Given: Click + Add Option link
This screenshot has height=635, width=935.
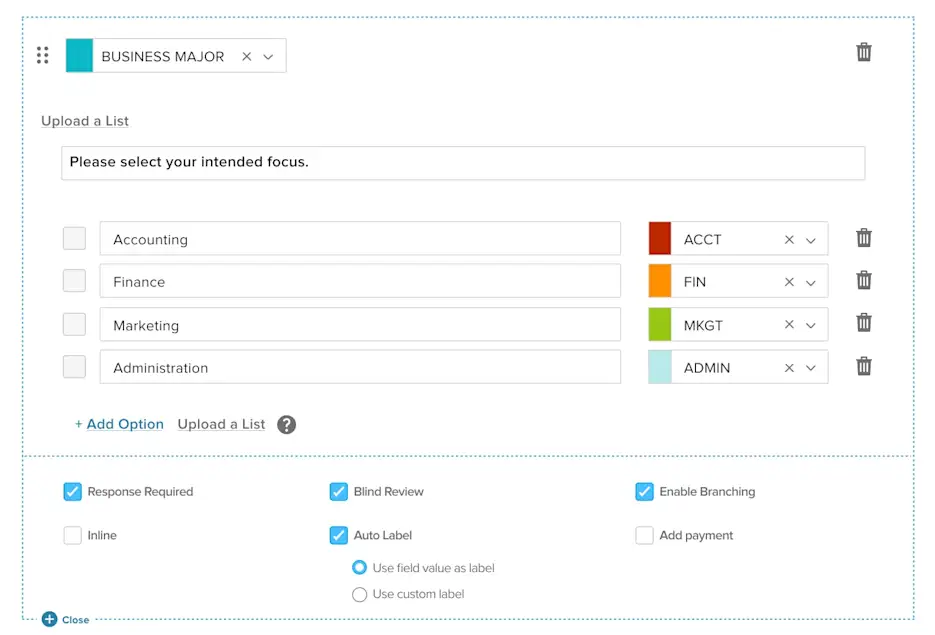Looking at the screenshot, I should pyautogui.click(x=119, y=424).
